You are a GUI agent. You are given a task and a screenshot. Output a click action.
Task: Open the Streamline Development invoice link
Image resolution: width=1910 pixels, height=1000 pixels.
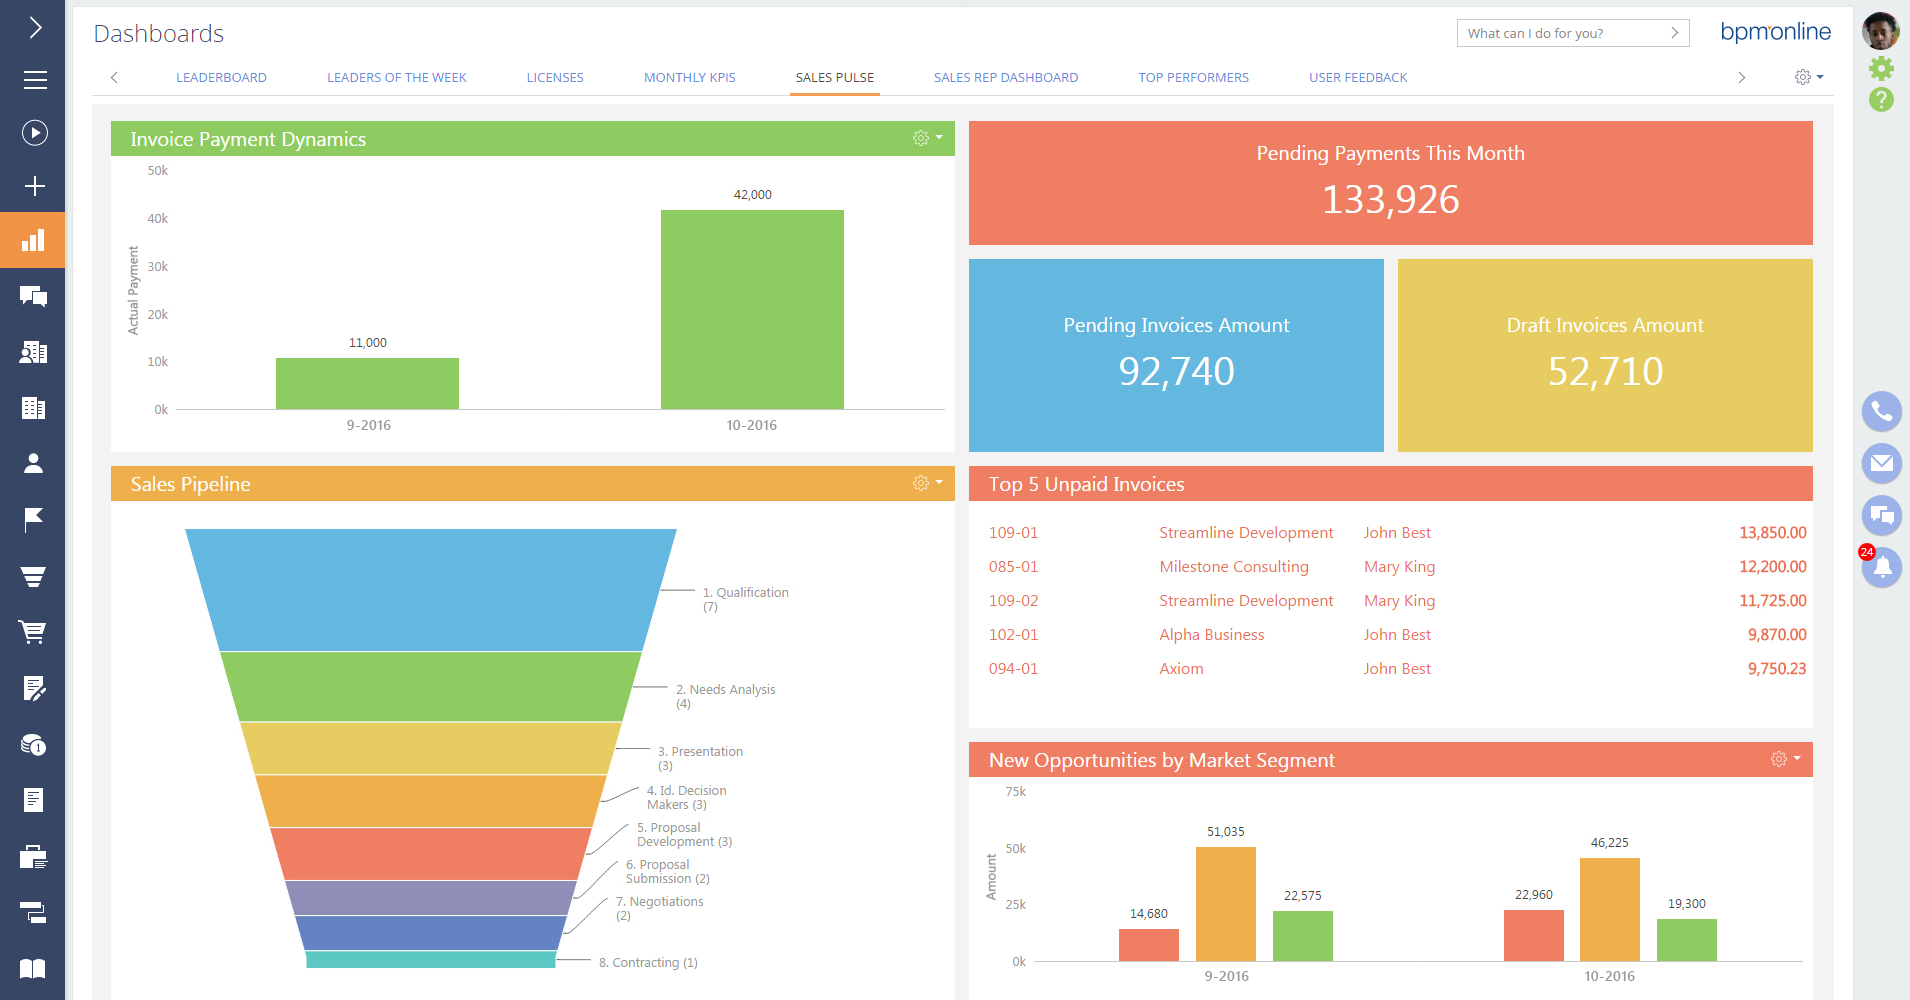[x=1246, y=532]
